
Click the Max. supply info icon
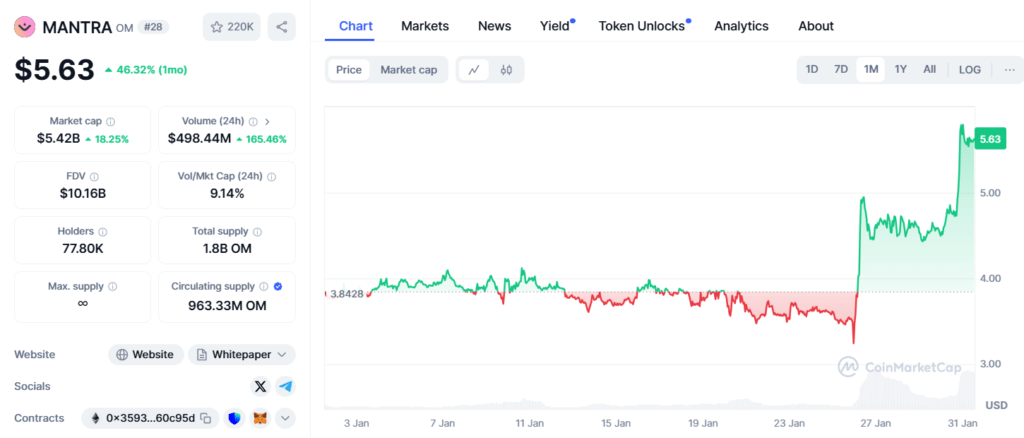point(112,286)
